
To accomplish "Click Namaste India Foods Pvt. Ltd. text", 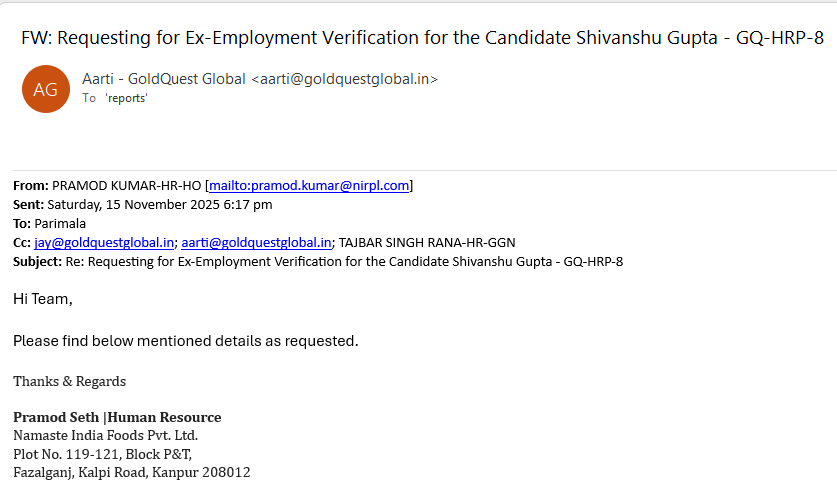I will tap(105, 435).
